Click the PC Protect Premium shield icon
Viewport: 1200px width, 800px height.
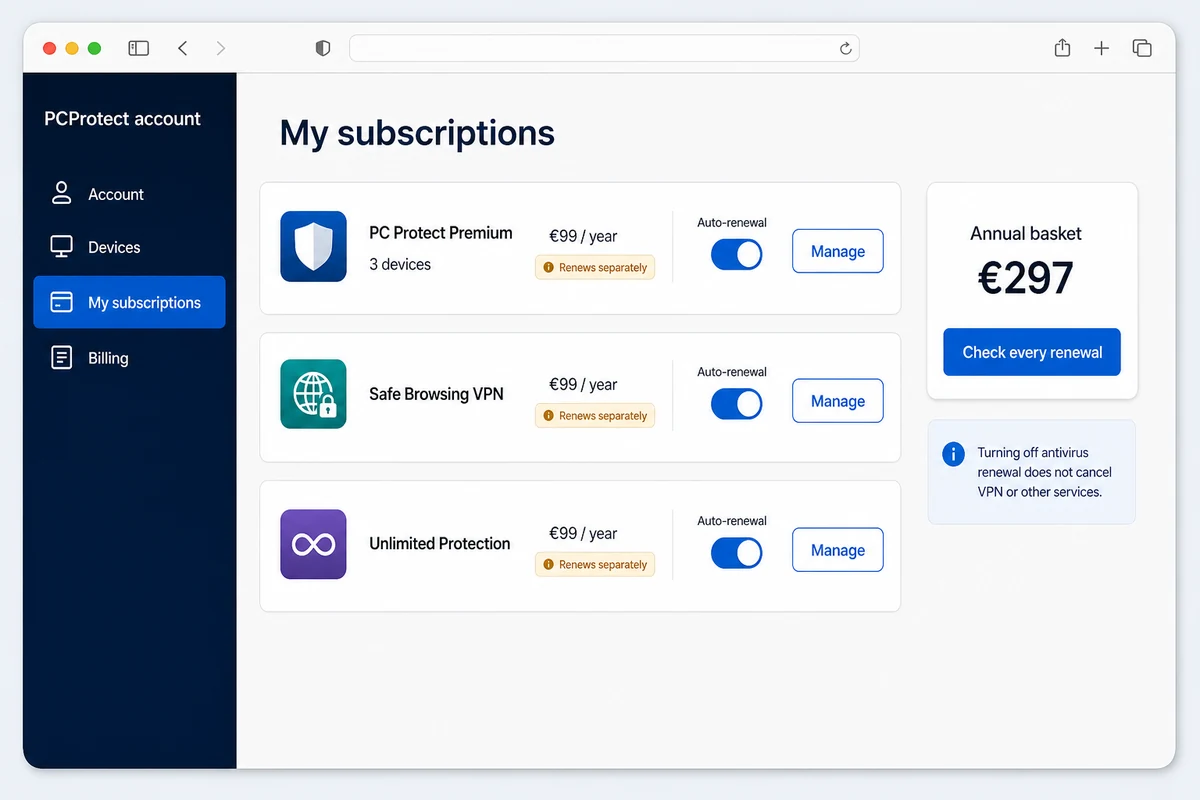point(313,246)
